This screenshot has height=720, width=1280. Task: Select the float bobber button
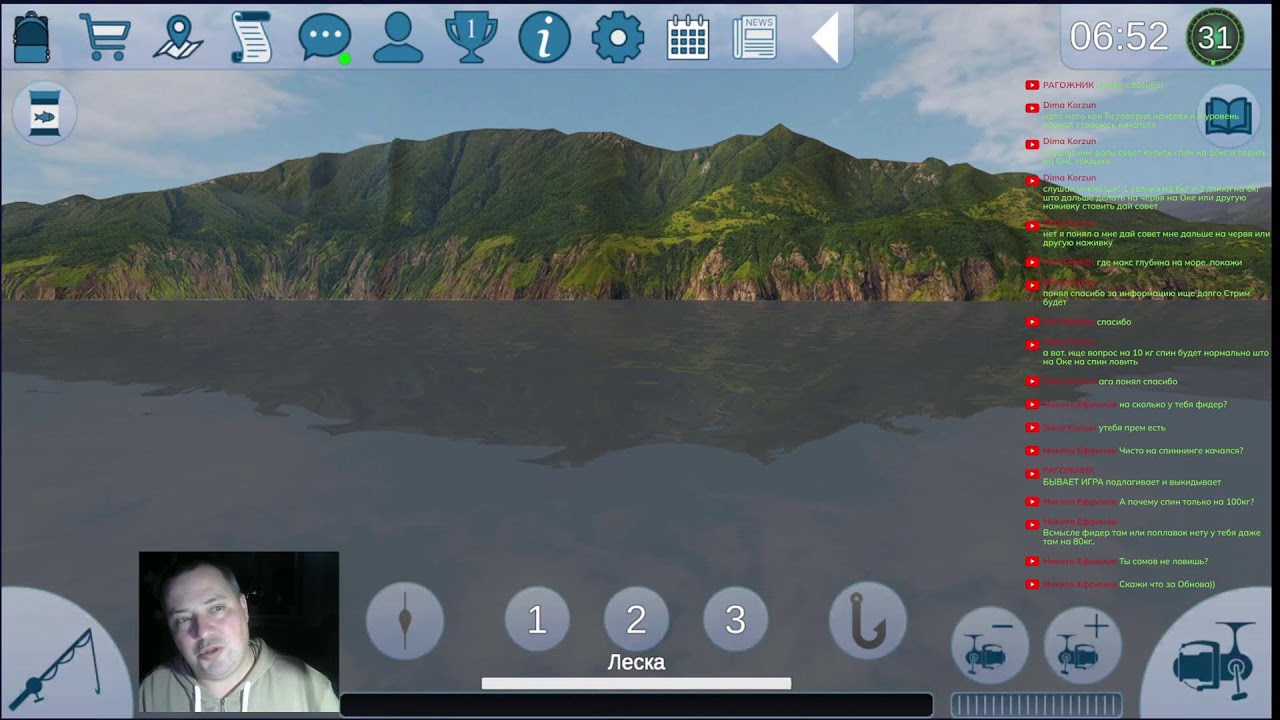pos(405,620)
